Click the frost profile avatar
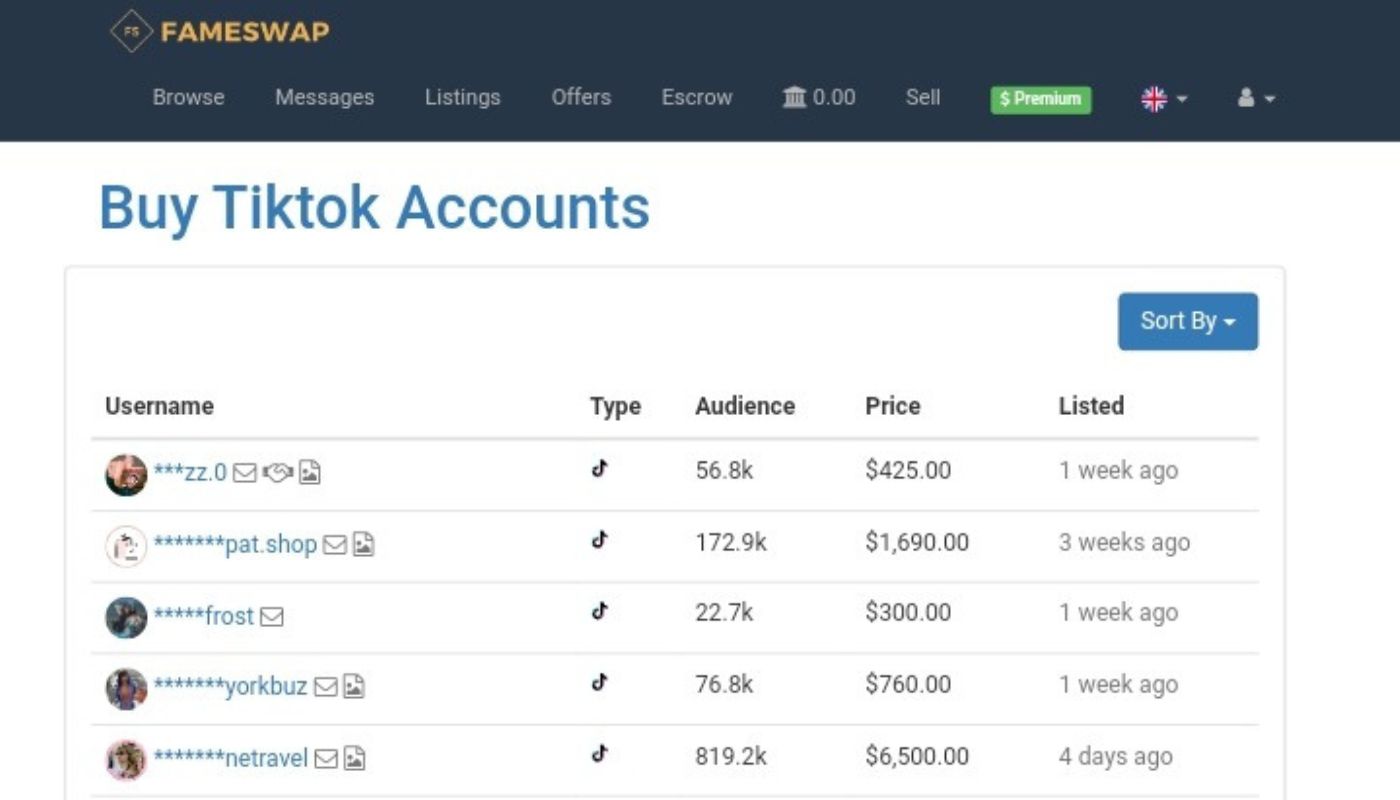The height and width of the screenshot is (800, 1400). (x=126, y=617)
